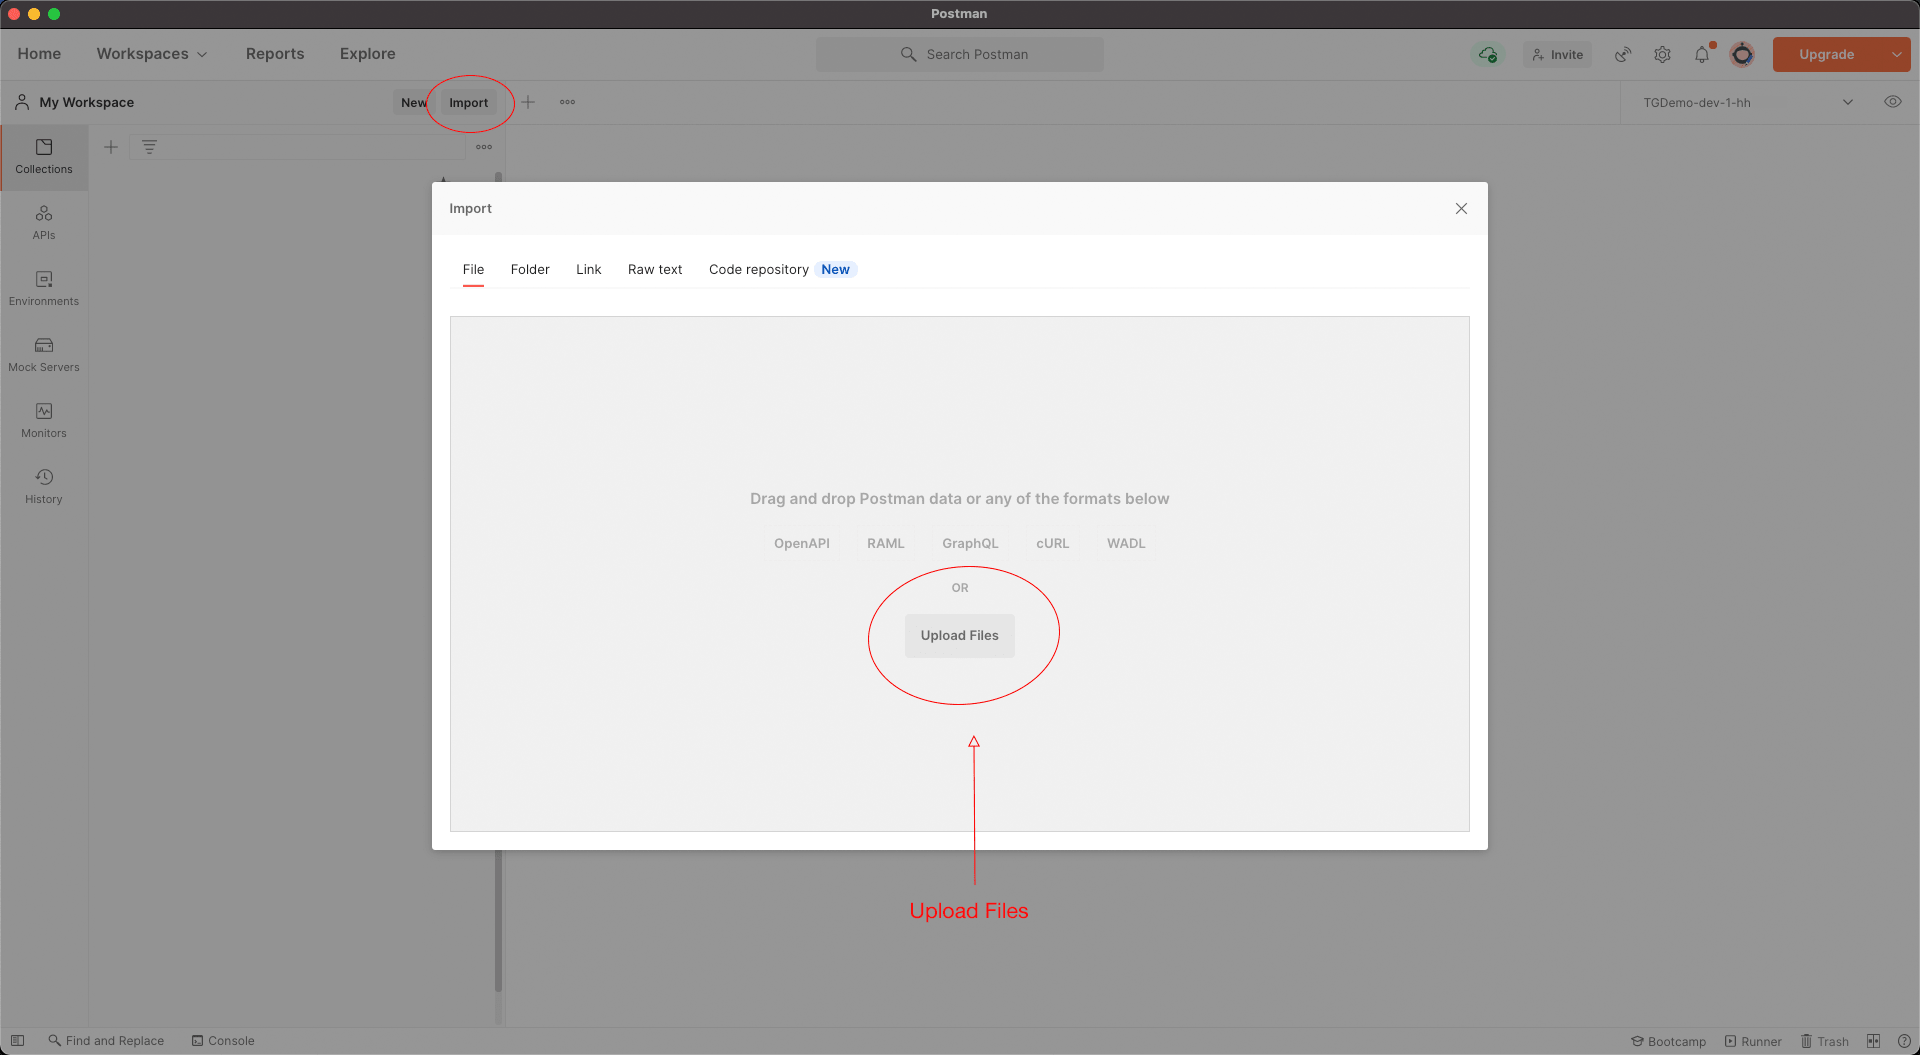
Task: Open the APIs sidebar panel
Action: tap(44, 222)
